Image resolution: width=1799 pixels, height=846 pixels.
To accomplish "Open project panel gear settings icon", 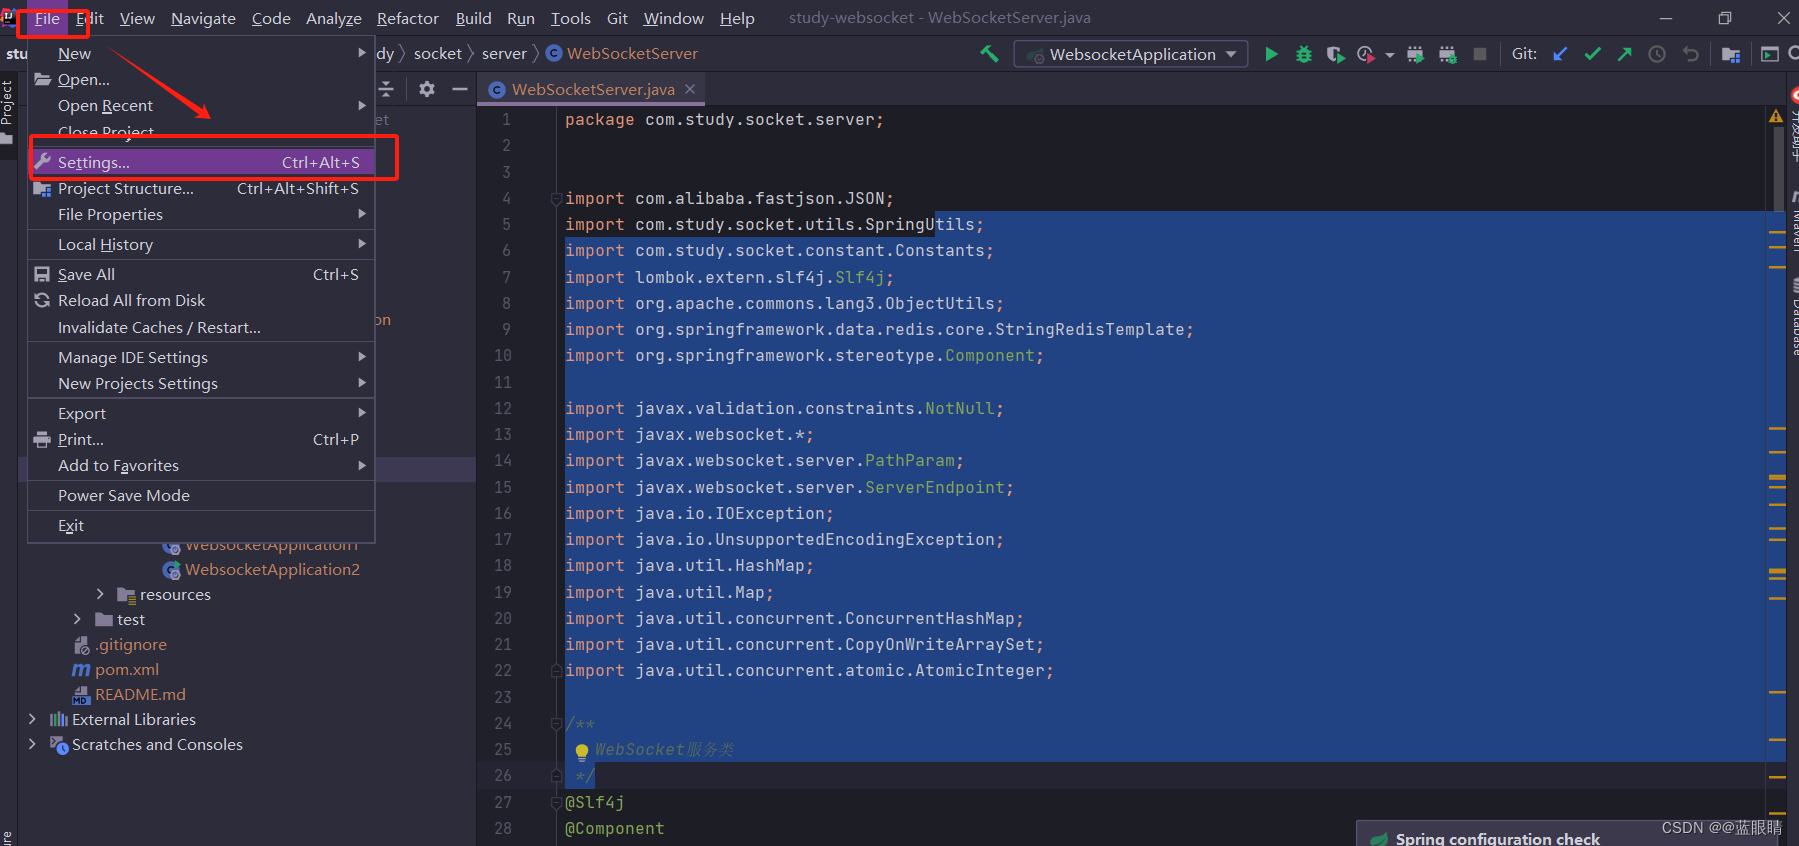I will coord(427,89).
